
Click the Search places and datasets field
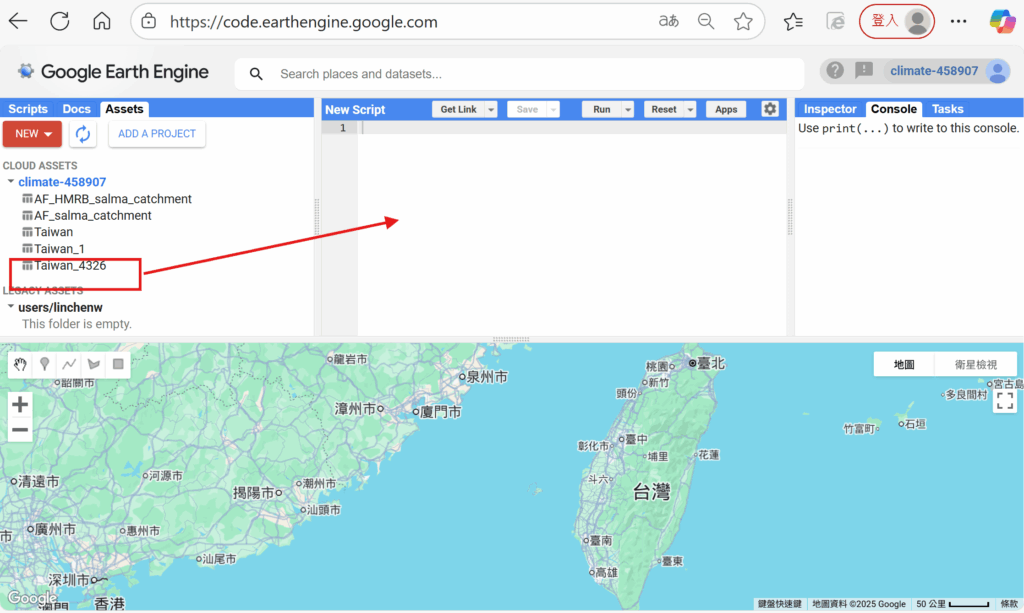pyautogui.click(x=520, y=74)
